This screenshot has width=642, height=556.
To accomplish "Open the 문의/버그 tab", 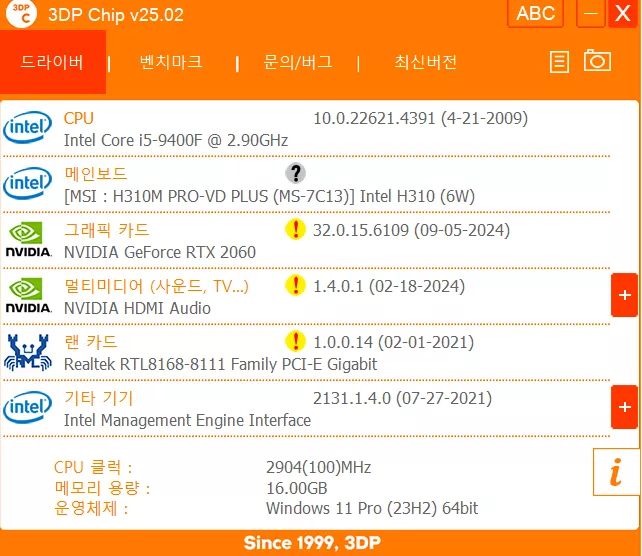I will [x=298, y=62].
